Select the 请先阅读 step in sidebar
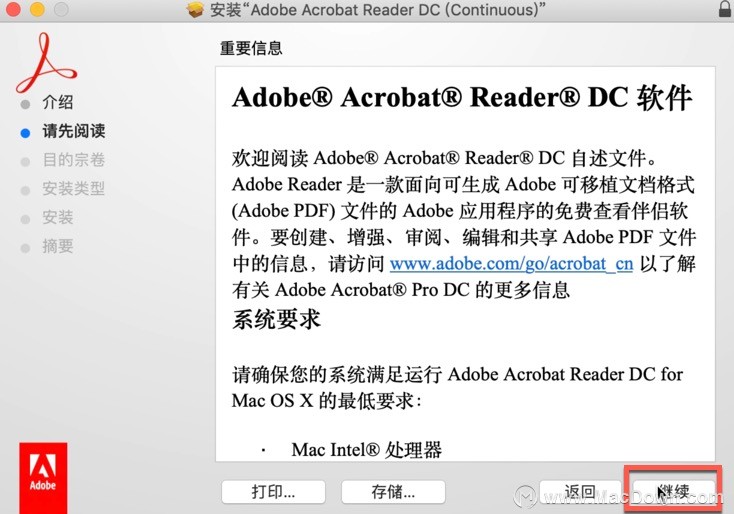This screenshot has width=734, height=514. pyautogui.click(x=73, y=131)
